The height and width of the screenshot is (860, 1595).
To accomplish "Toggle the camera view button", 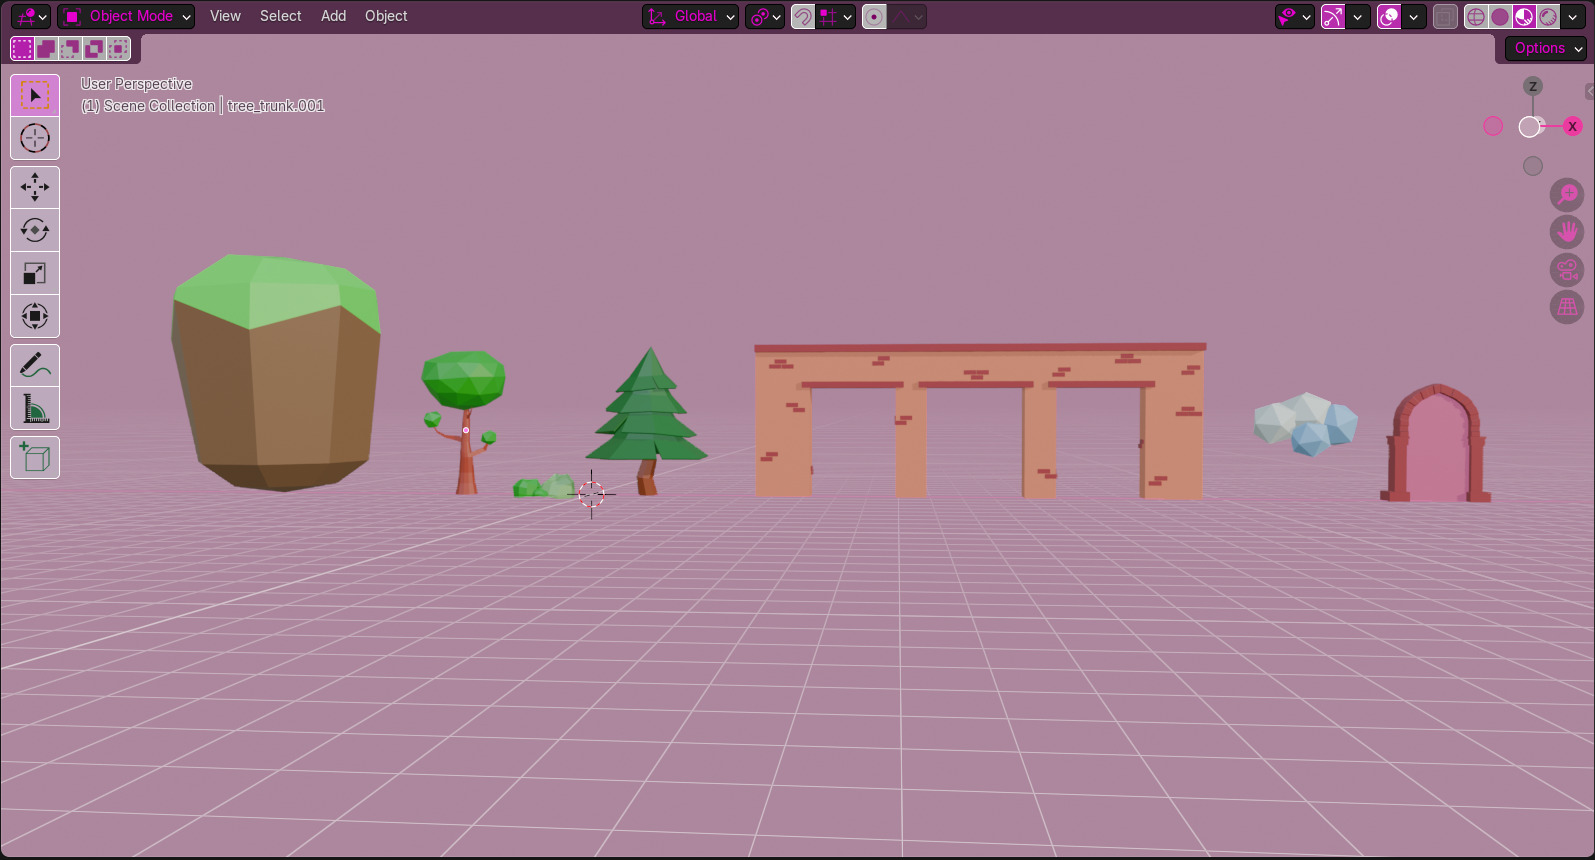I will pos(1567,269).
